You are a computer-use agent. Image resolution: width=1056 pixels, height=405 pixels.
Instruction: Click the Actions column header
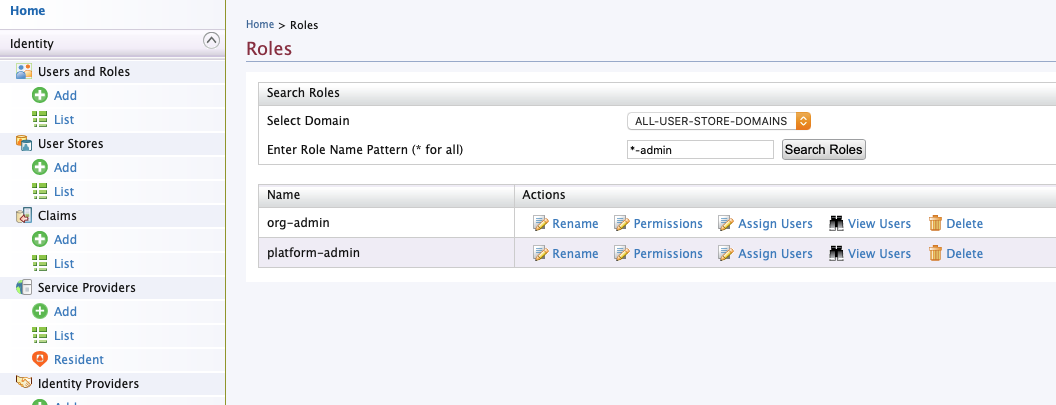coord(785,195)
